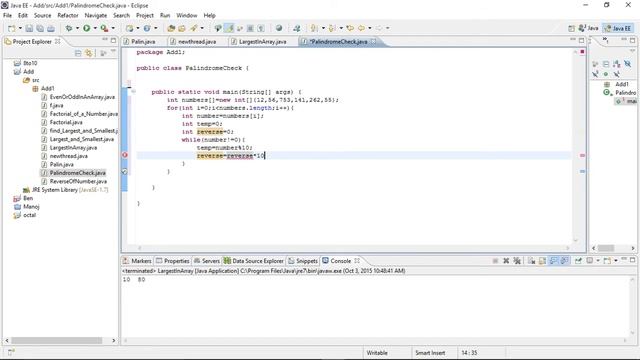The width and height of the screenshot is (640, 360).
Task: Open the drop-down arrow next to the New icon
Action: click(x=20, y=28)
